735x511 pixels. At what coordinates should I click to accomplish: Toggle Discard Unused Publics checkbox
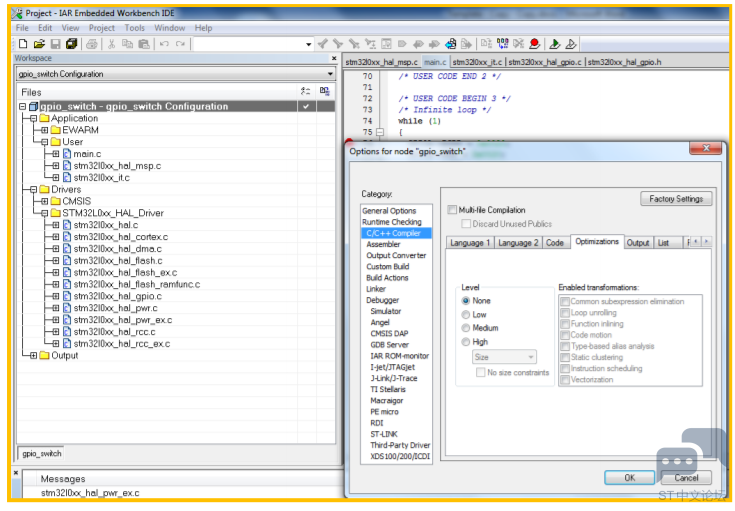click(466, 224)
